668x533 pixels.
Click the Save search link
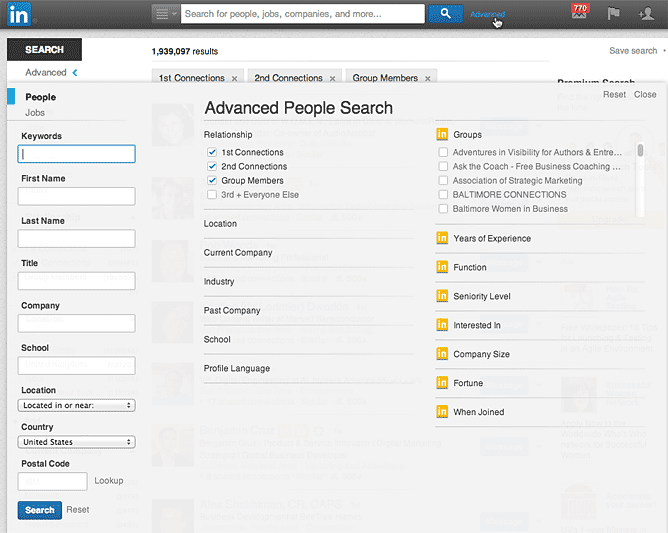click(633, 51)
